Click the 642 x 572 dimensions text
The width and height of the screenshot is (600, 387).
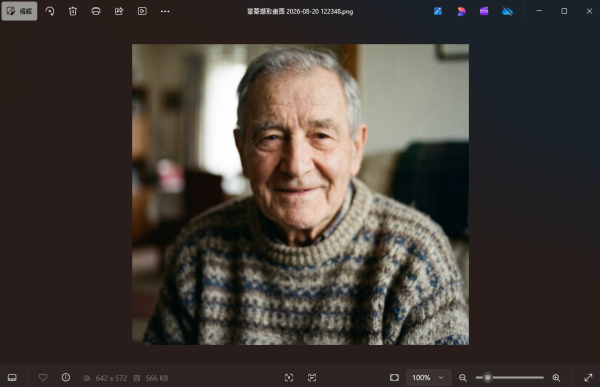tap(111, 378)
